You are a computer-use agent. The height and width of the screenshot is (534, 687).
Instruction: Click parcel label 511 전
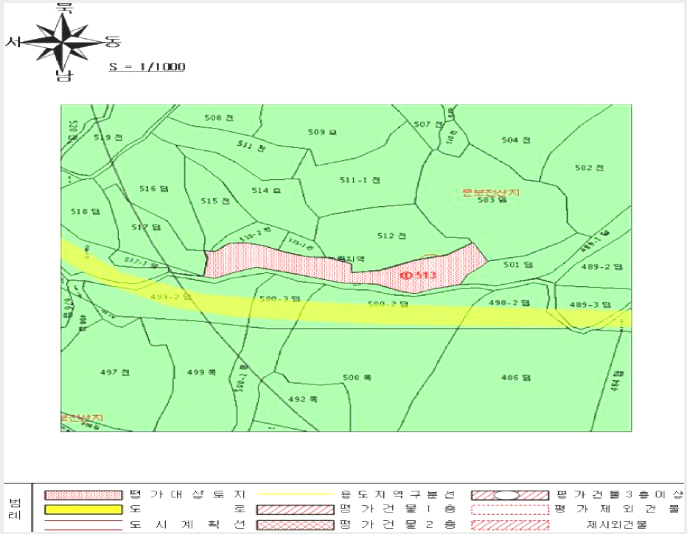(x=251, y=146)
